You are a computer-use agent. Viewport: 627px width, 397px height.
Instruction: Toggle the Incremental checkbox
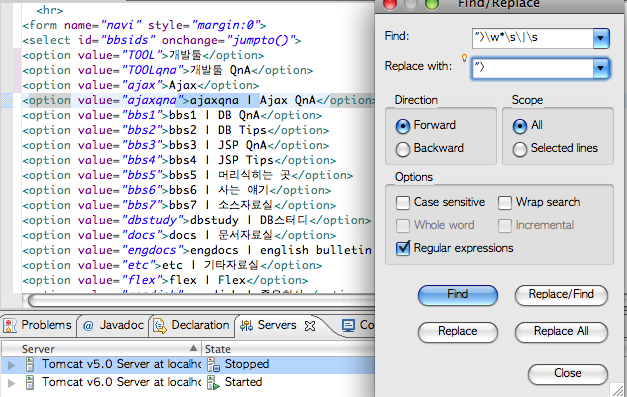click(x=505, y=225)
